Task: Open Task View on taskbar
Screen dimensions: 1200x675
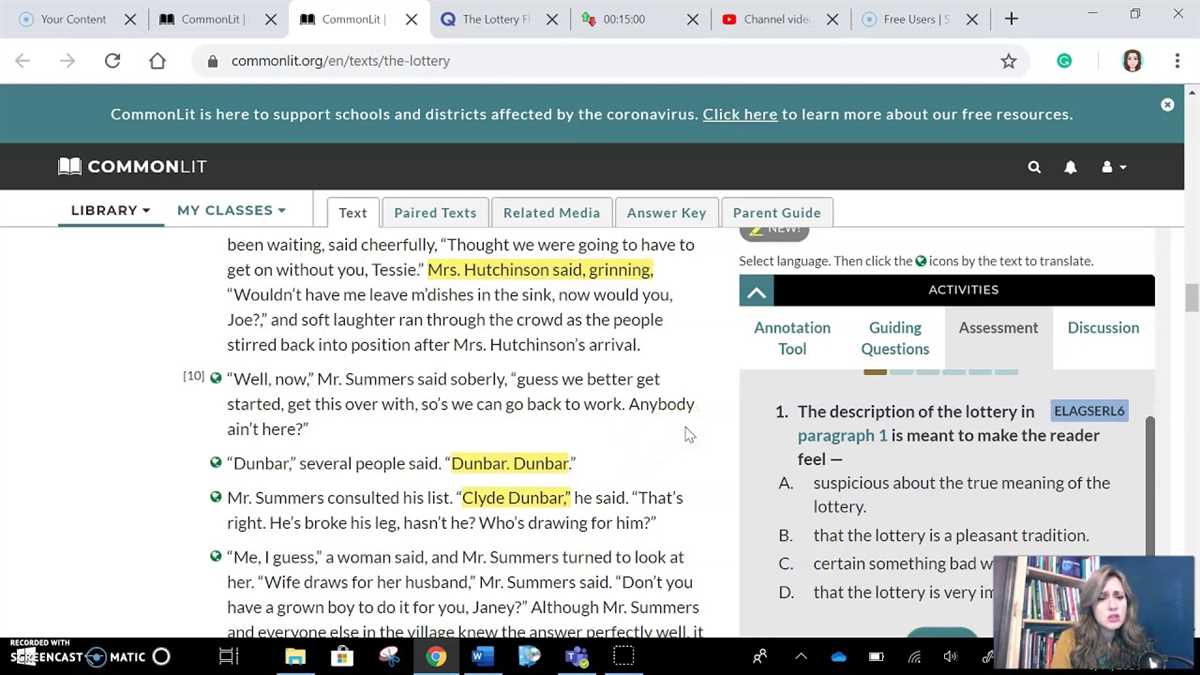Action: (228, 657)
